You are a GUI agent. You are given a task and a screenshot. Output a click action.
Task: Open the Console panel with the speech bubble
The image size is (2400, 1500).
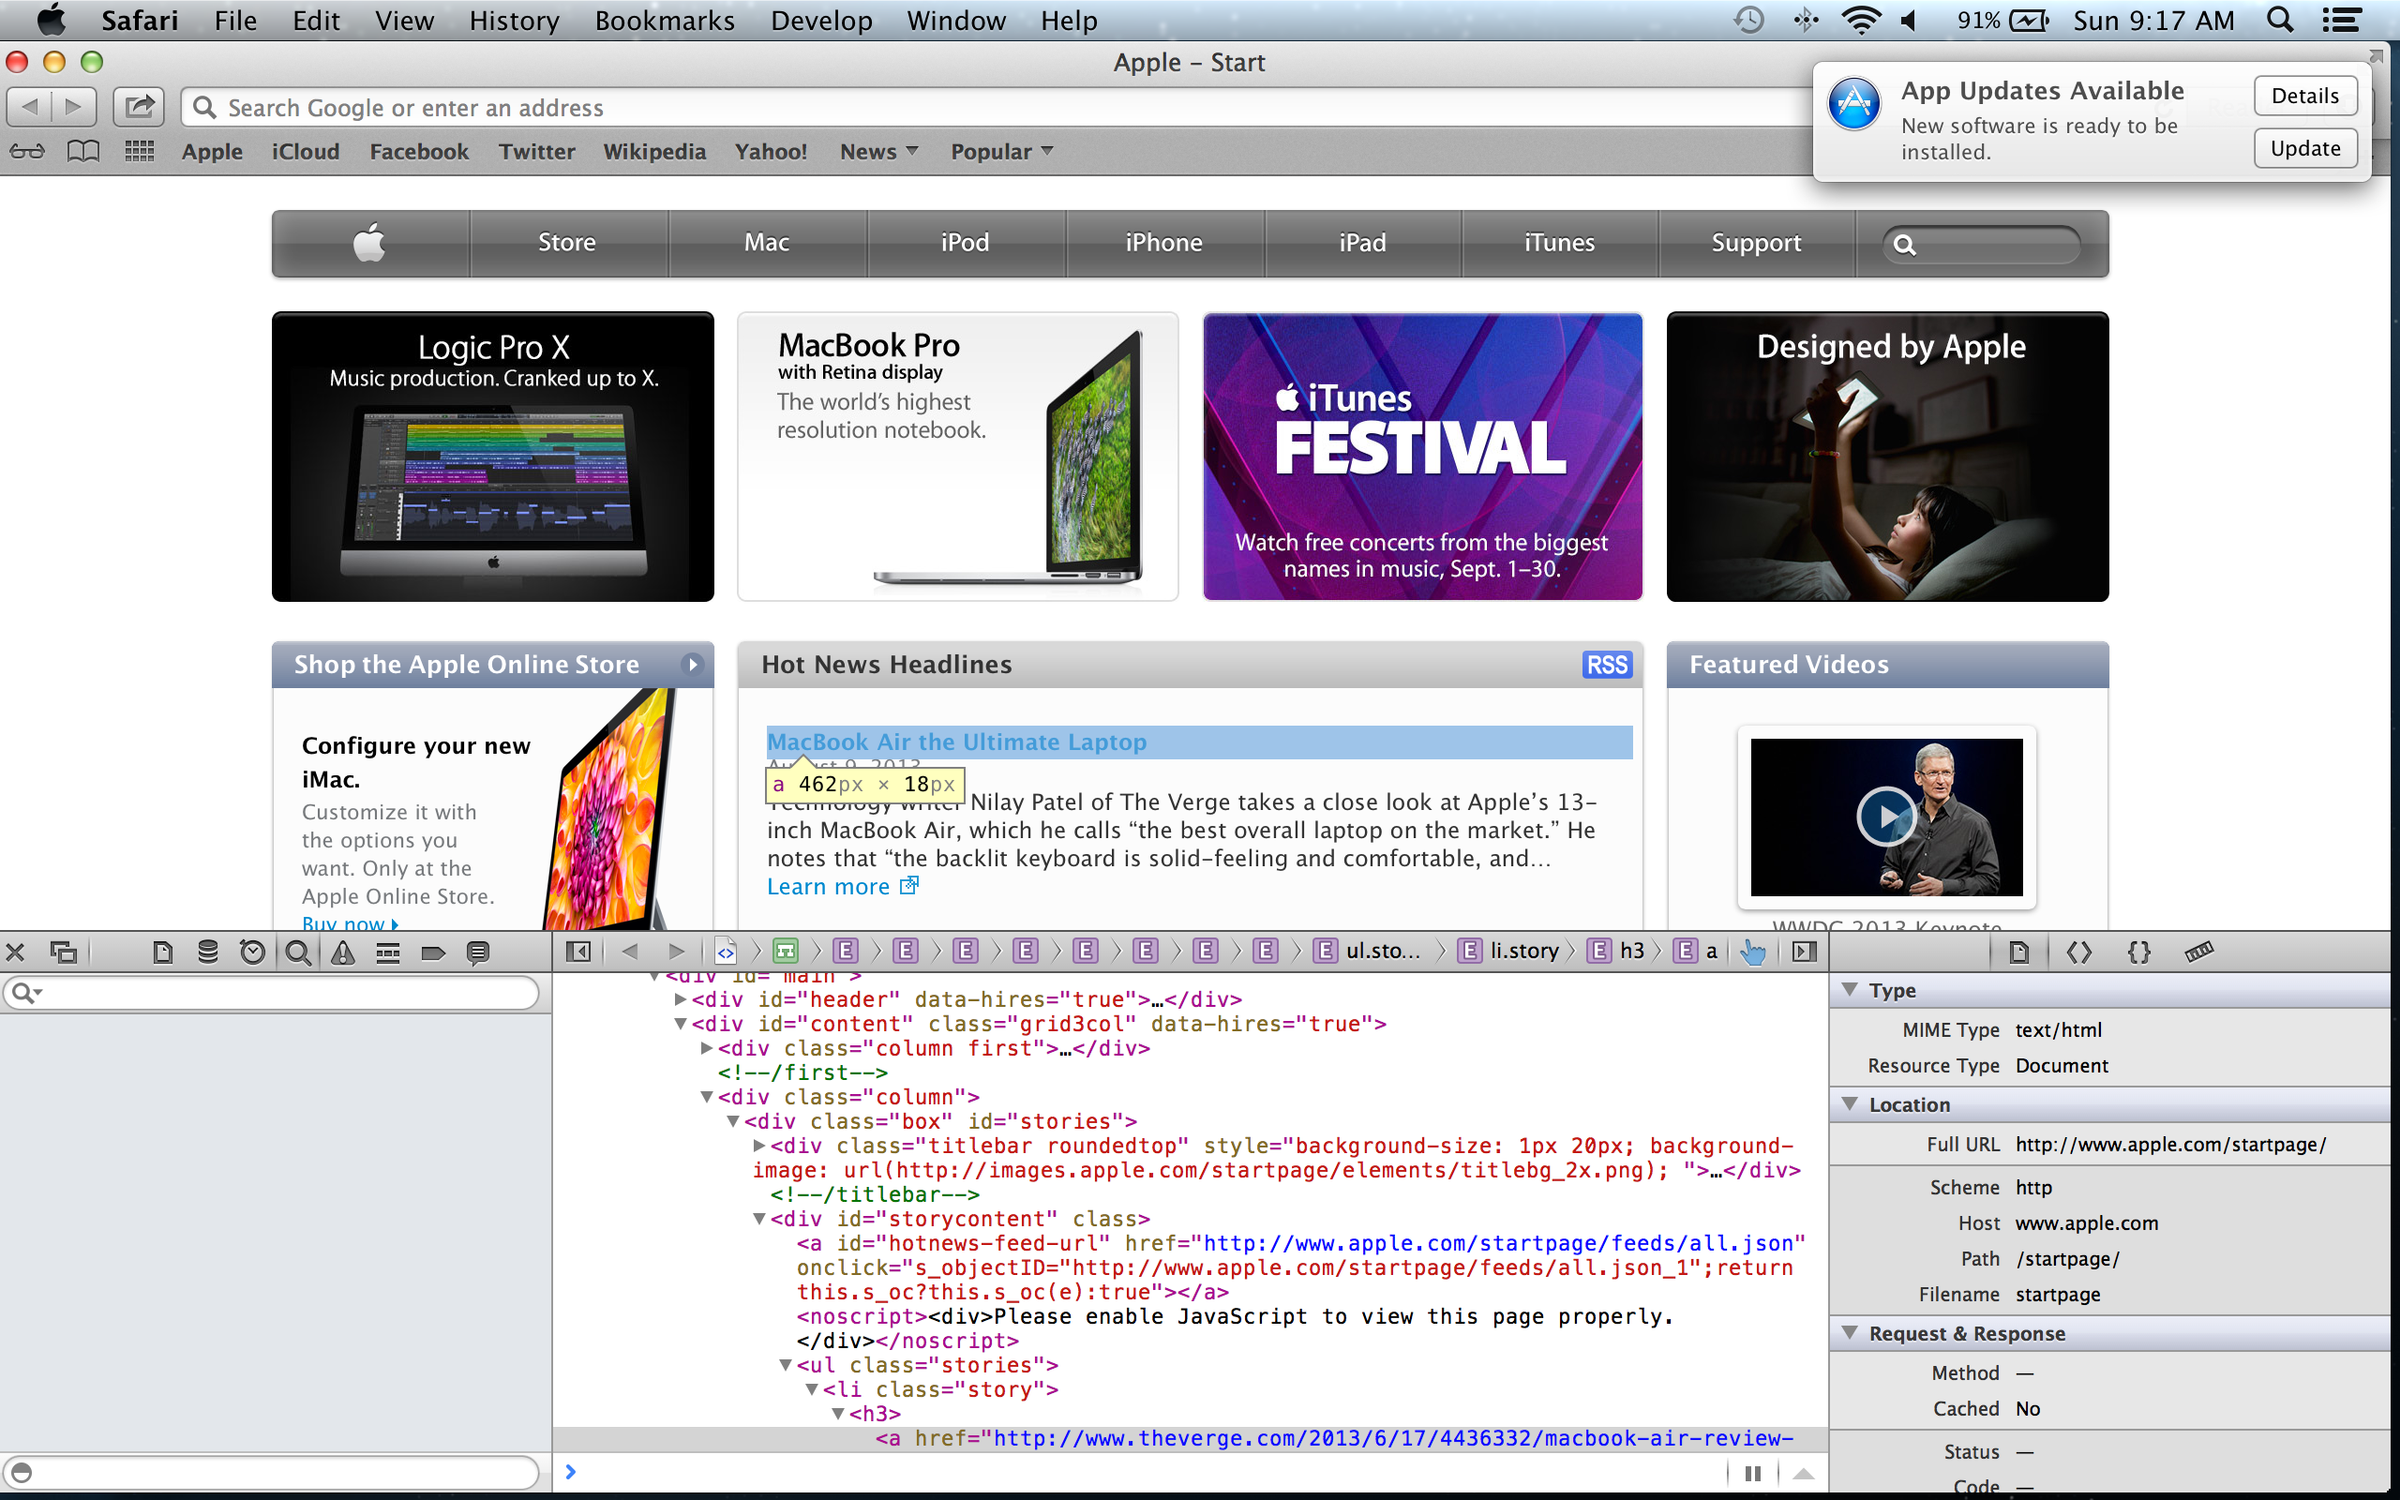(x=478, y=952)
